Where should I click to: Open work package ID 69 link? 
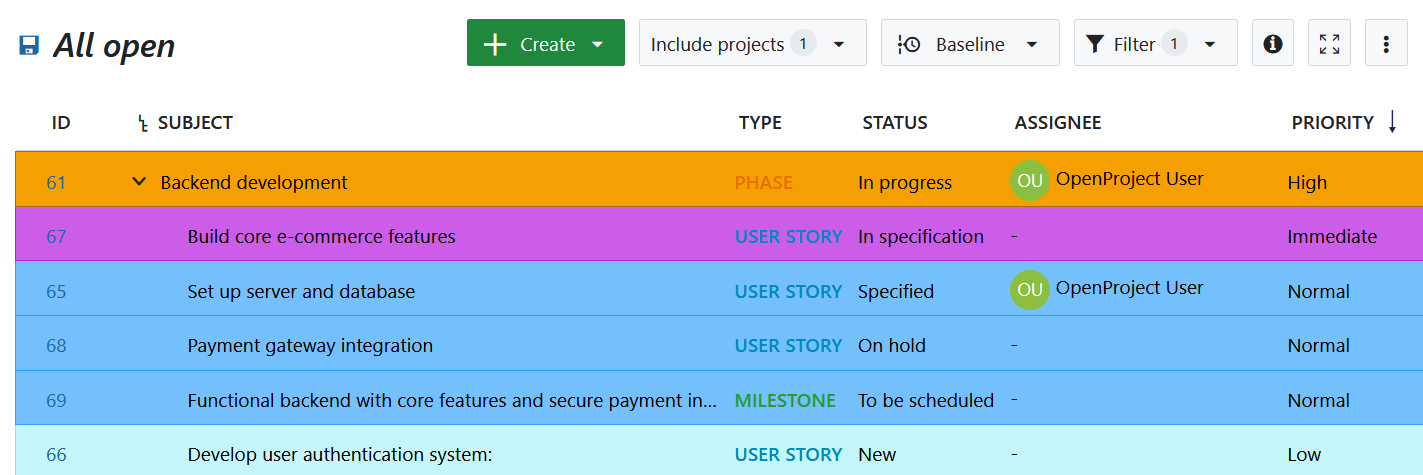pos(56,401)
